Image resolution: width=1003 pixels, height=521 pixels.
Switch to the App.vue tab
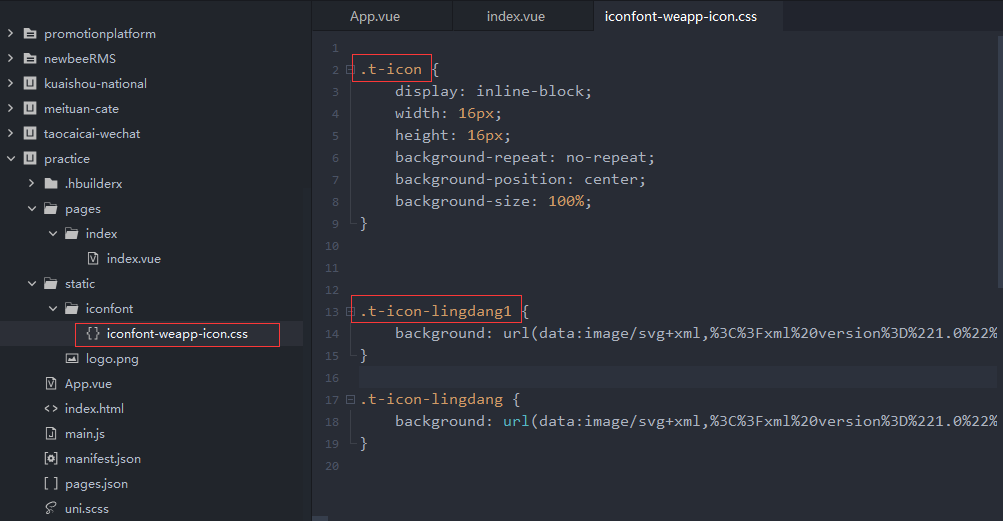(x=375, y=17)
